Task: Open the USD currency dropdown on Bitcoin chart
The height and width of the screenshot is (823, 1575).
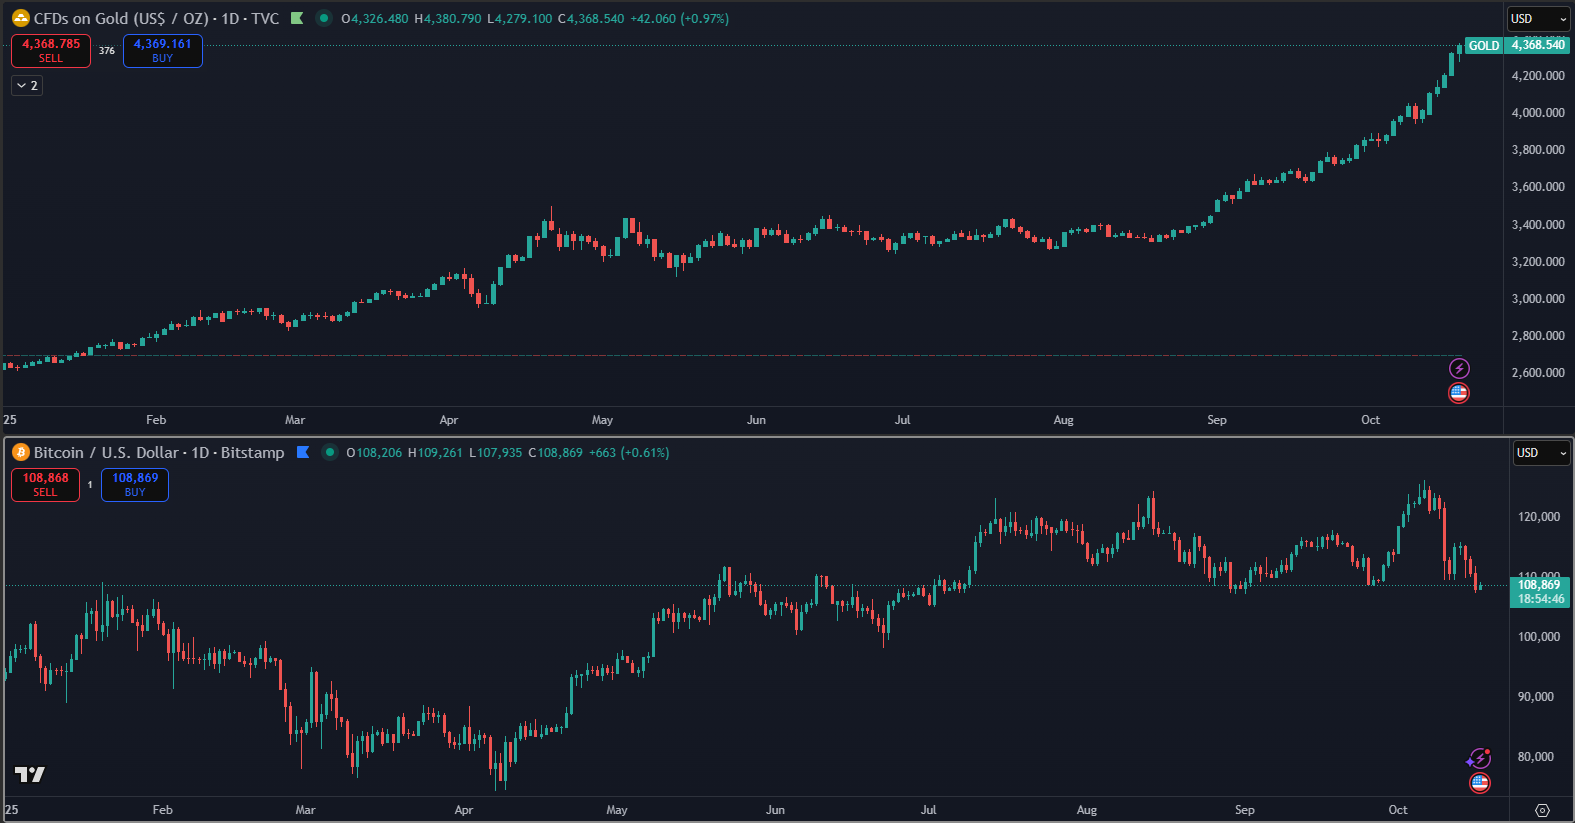Action: coord(1541,453)
